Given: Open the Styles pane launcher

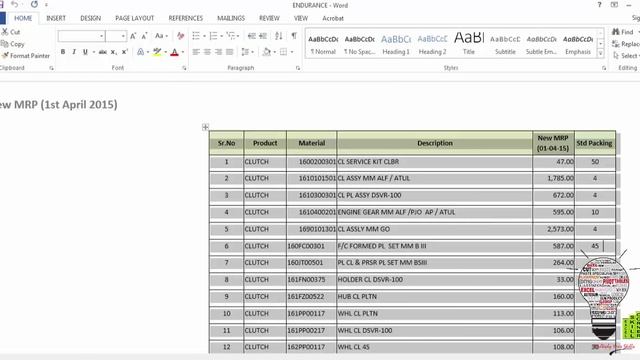Looking at the screenshot, I should pyautogui.click(x=604, y=68).
